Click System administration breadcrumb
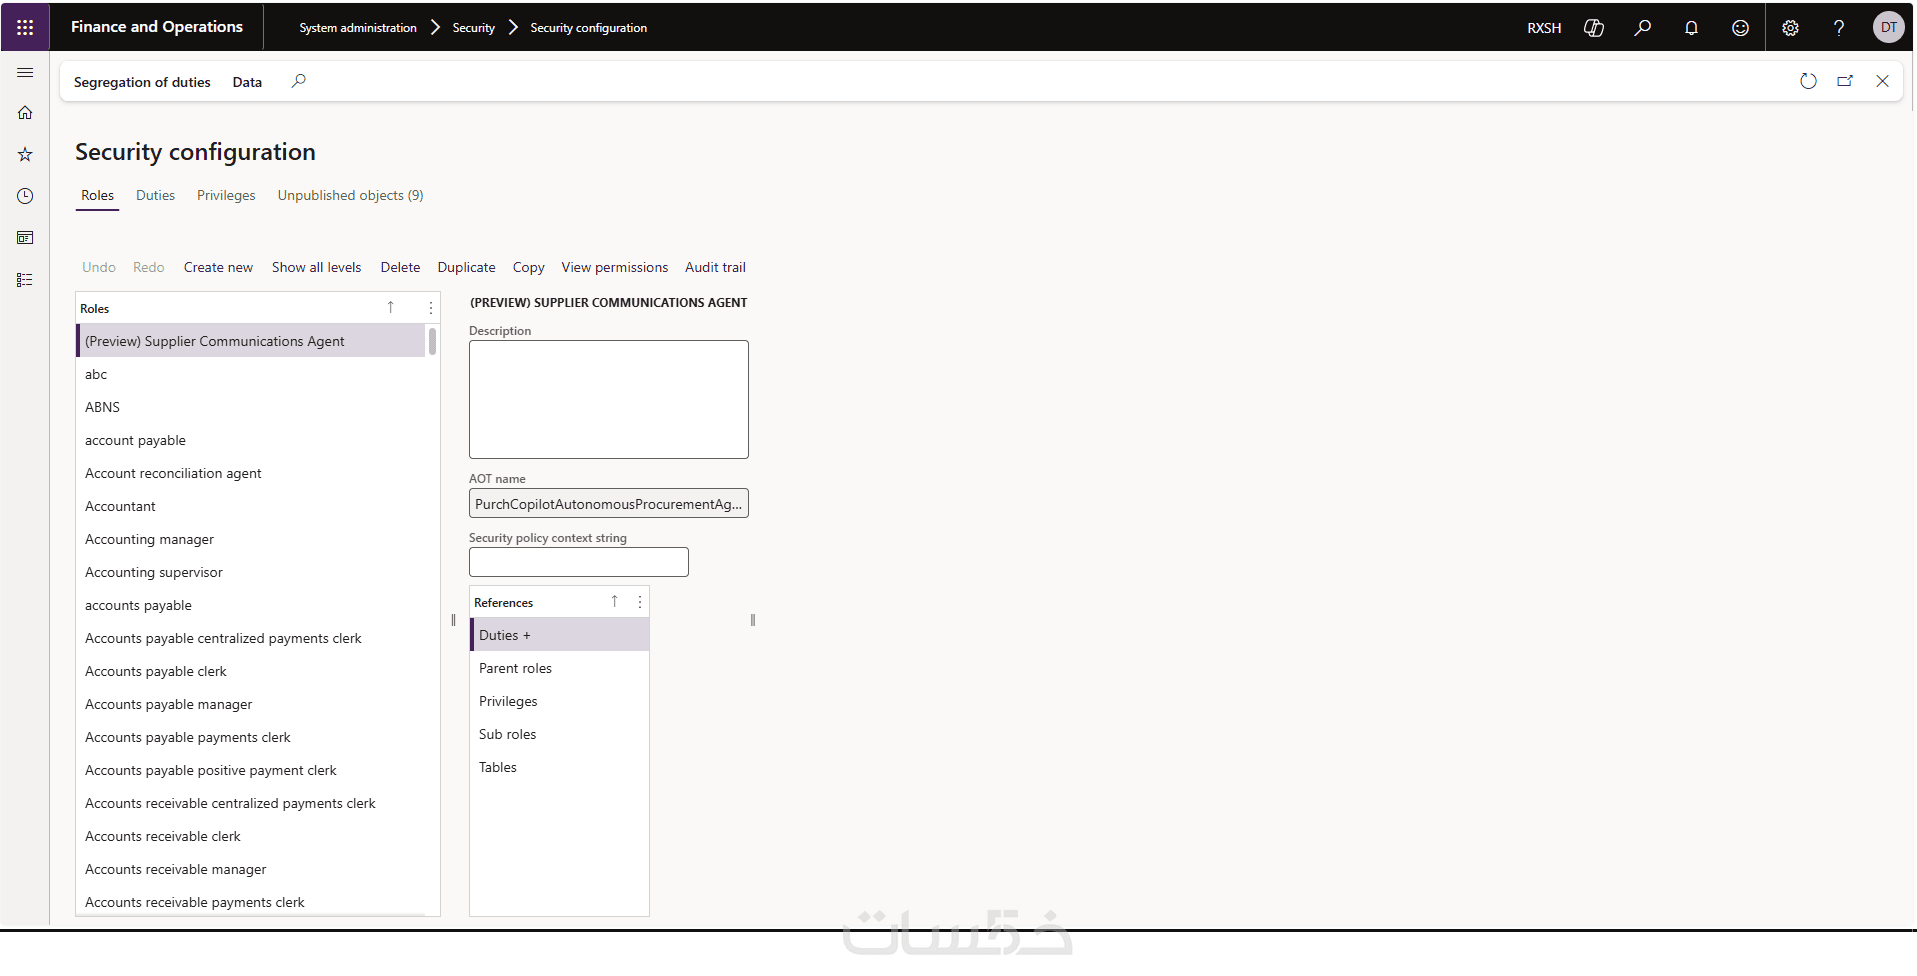 (358, 28)
